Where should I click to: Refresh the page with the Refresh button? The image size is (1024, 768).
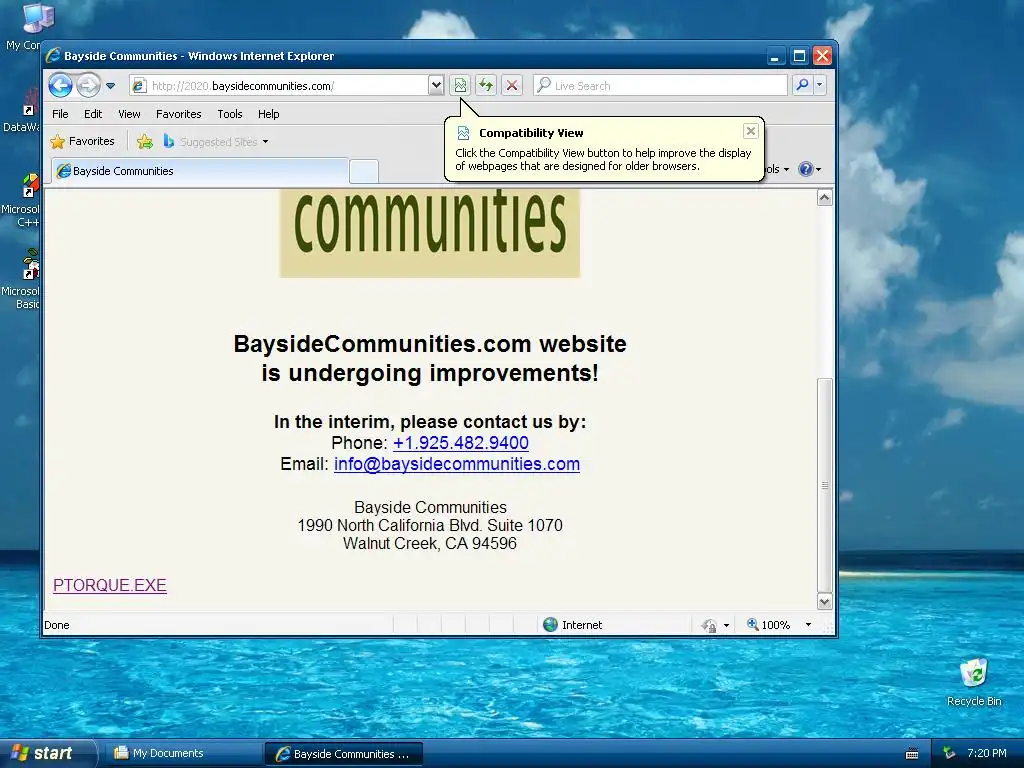[486, 86]
